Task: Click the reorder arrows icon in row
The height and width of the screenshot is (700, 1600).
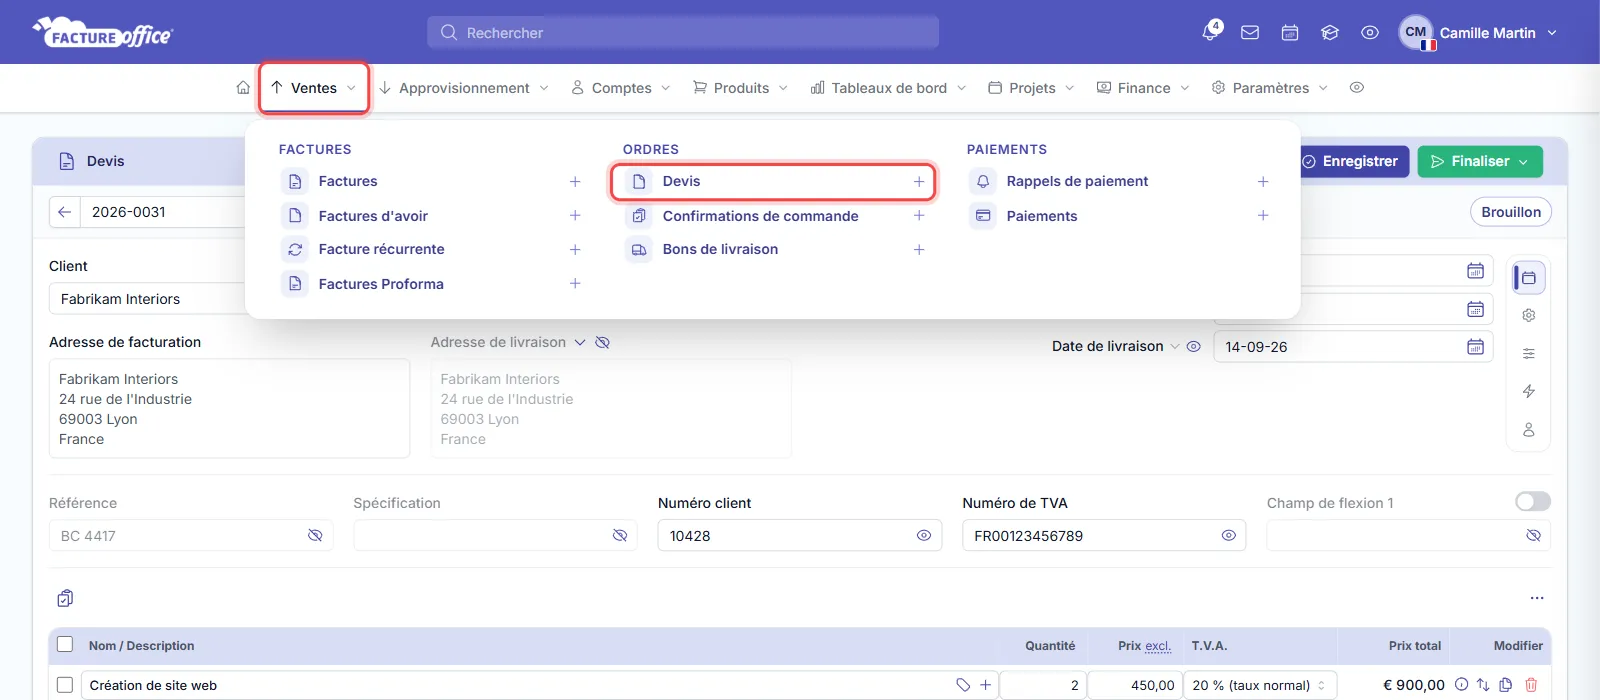Action: tap(1483, 685)
